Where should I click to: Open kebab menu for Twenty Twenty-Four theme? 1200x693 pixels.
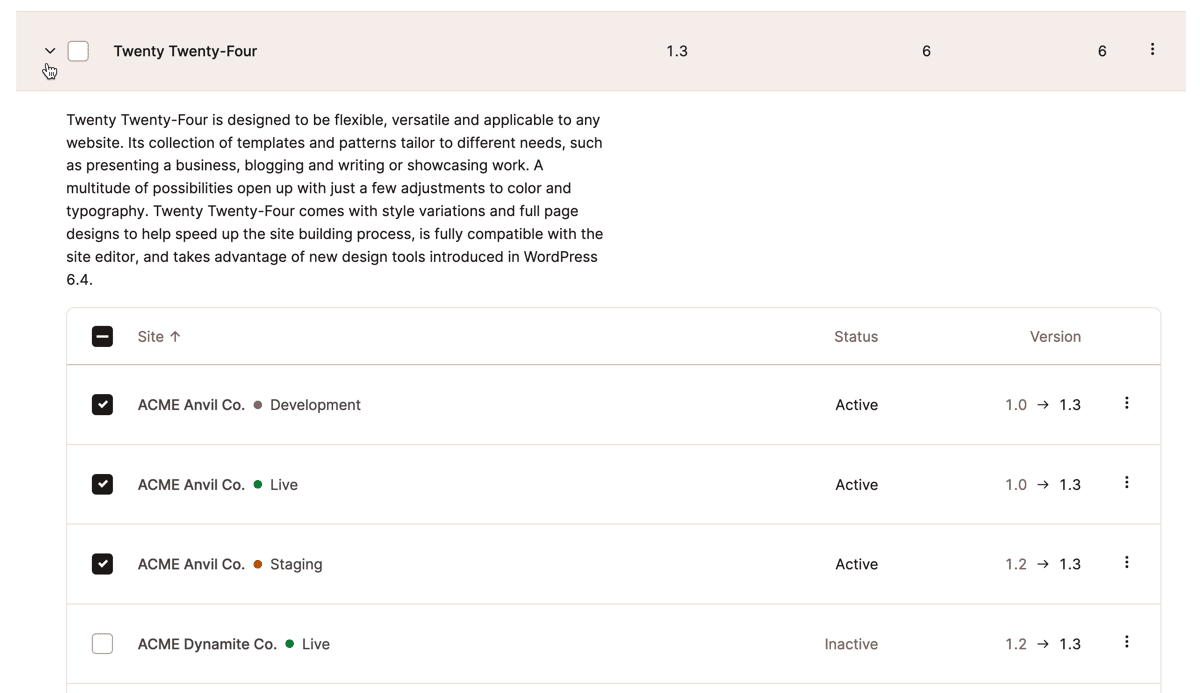[1152, 50]
